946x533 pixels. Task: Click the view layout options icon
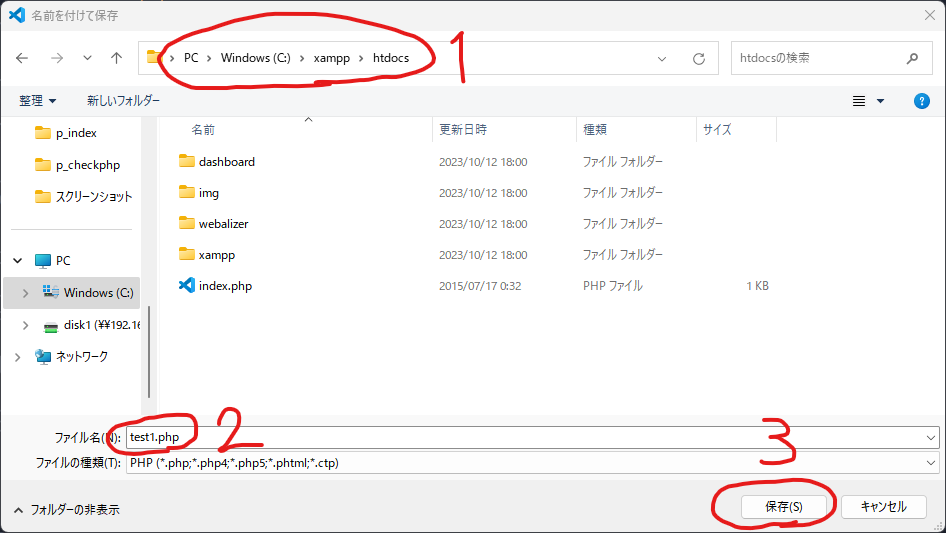point(859,101)
